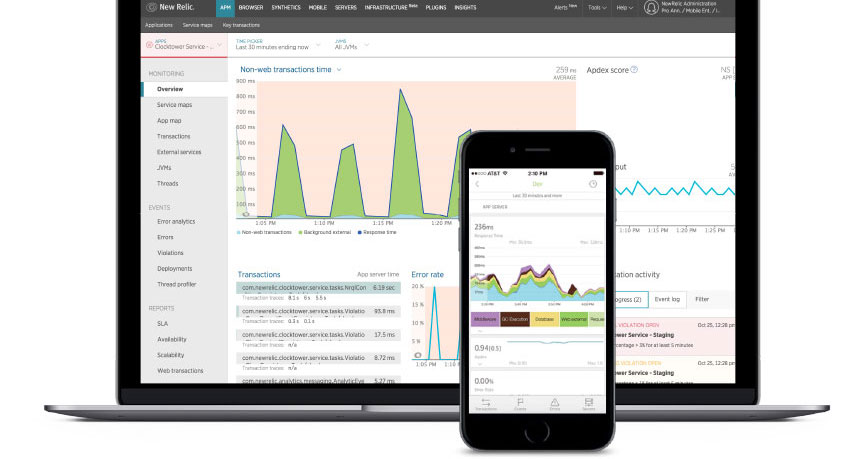Open the Service maps submenu item
The height and width of the screenshot is (459, 861).
pyautogui.click(x=198, y=25)
